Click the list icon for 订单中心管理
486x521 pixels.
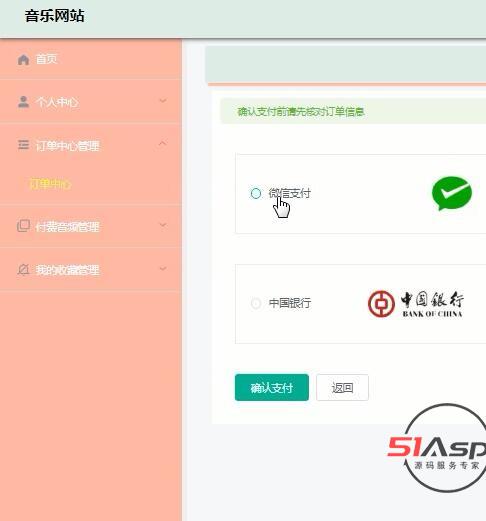pos(23,145)
